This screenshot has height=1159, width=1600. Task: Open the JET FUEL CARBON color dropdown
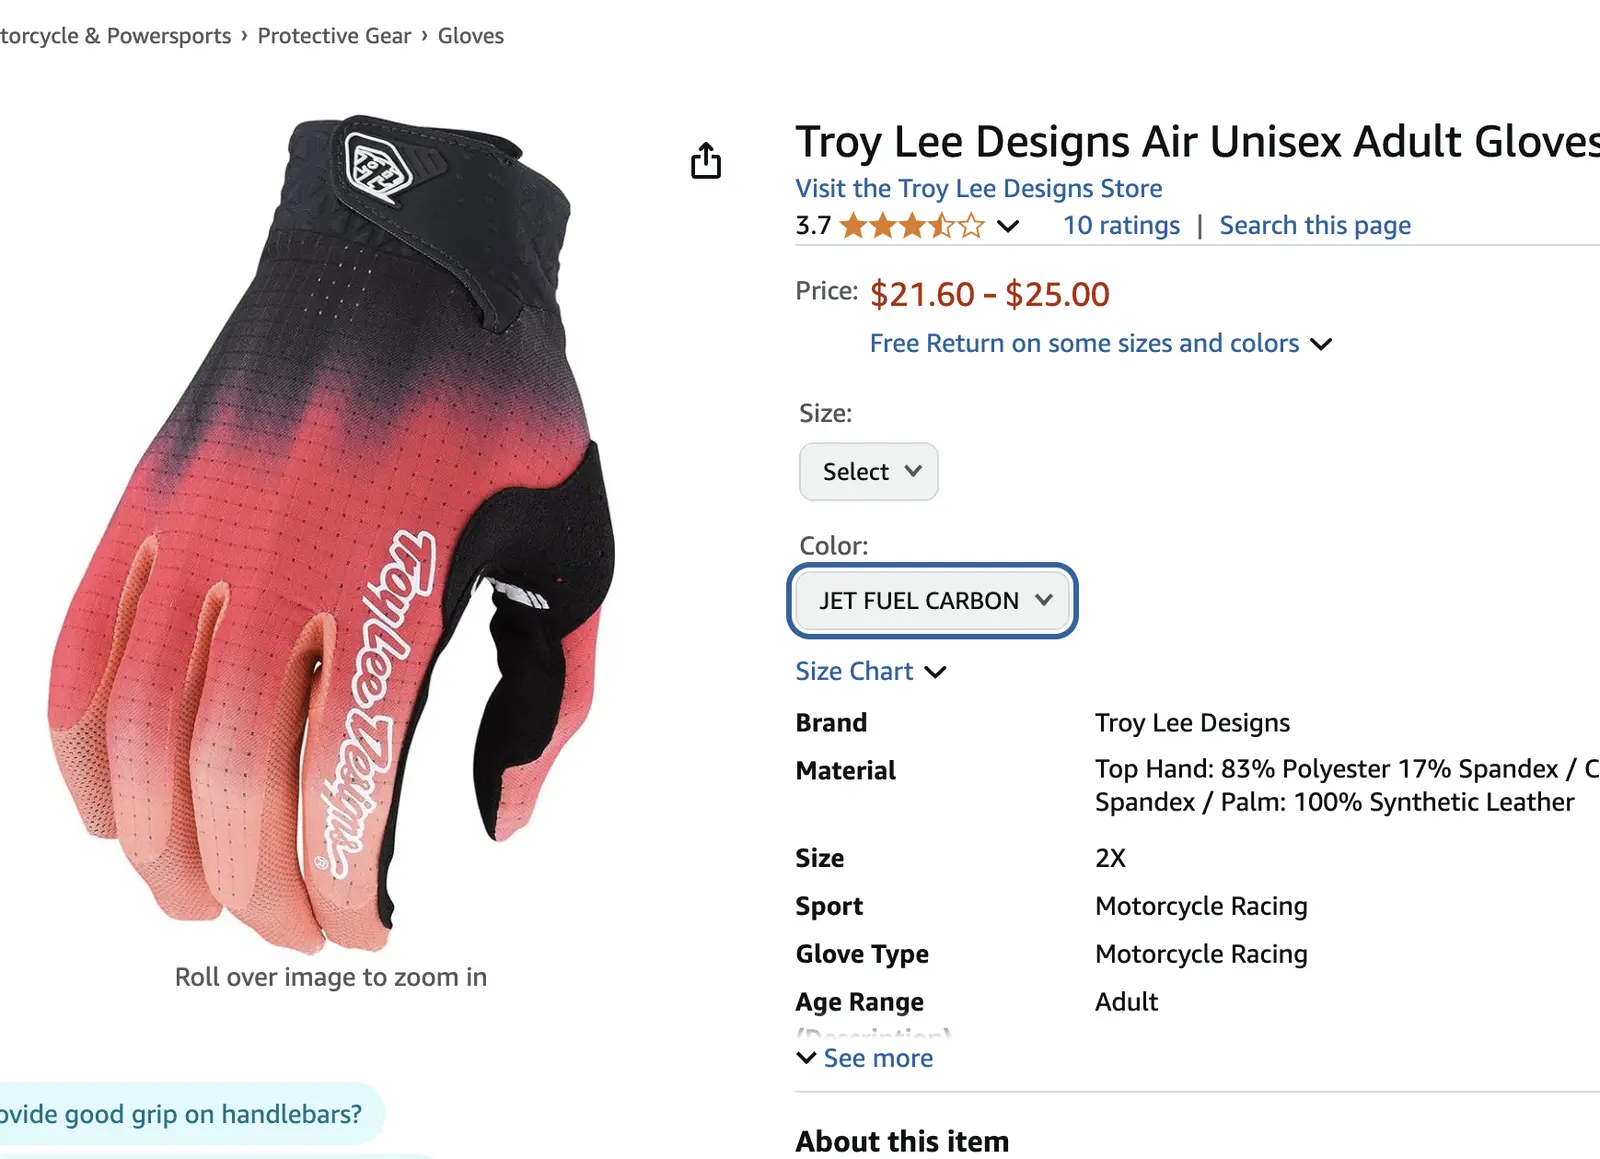[x=932, y=601]
